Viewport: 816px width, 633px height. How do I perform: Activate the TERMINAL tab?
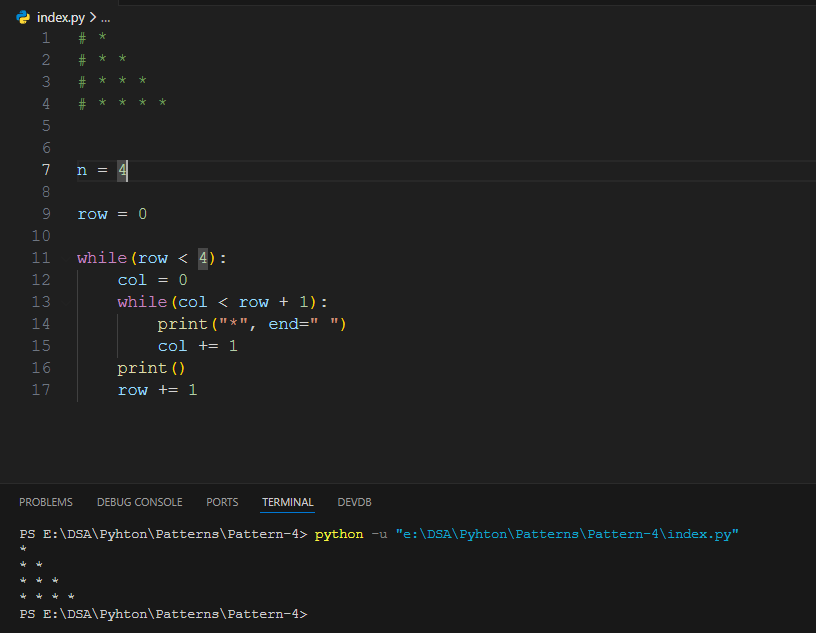tap(288, 502)
